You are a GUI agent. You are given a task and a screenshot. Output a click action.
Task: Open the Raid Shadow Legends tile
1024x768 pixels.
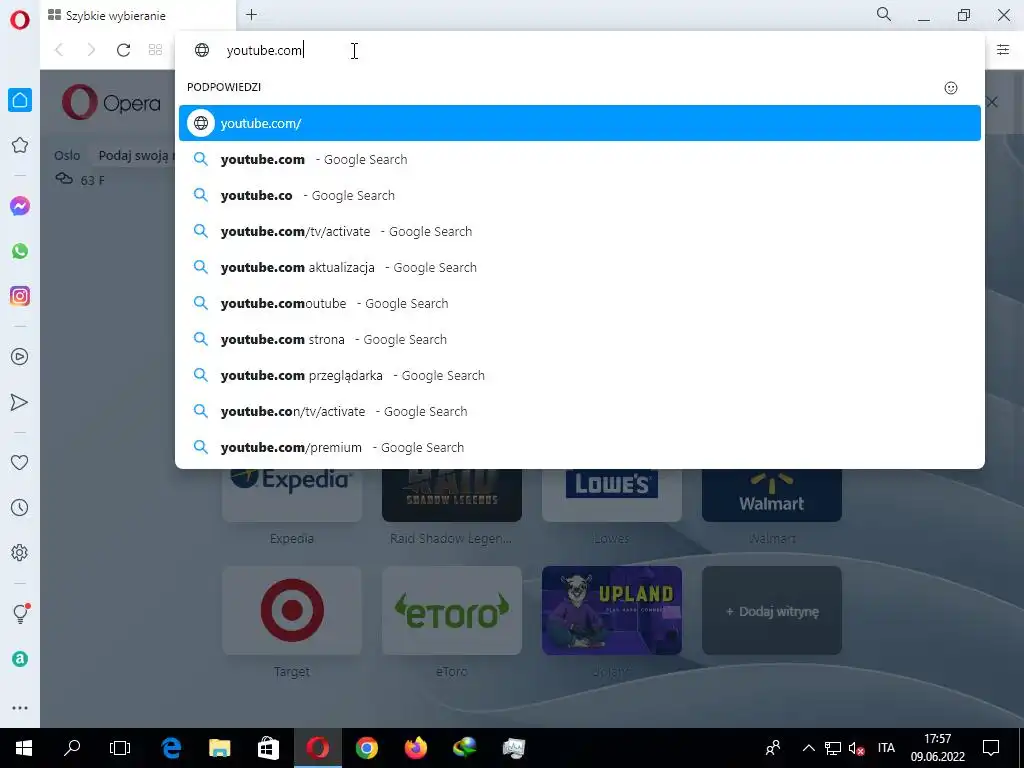coord(452,495)
